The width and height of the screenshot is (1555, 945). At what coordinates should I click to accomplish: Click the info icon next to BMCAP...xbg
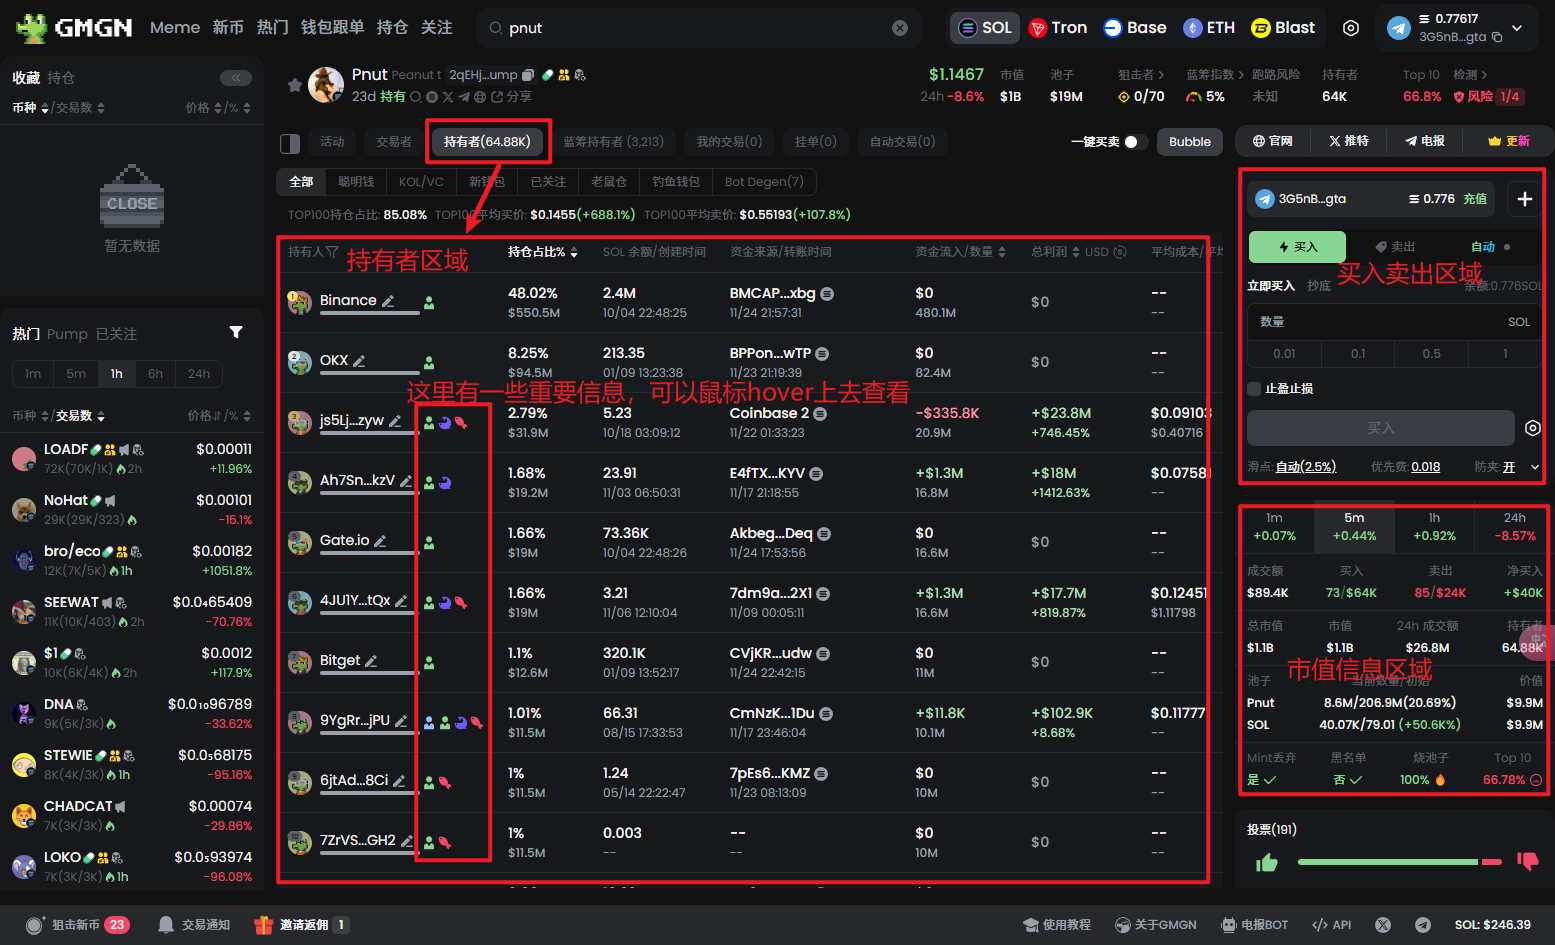coord(827,294)
